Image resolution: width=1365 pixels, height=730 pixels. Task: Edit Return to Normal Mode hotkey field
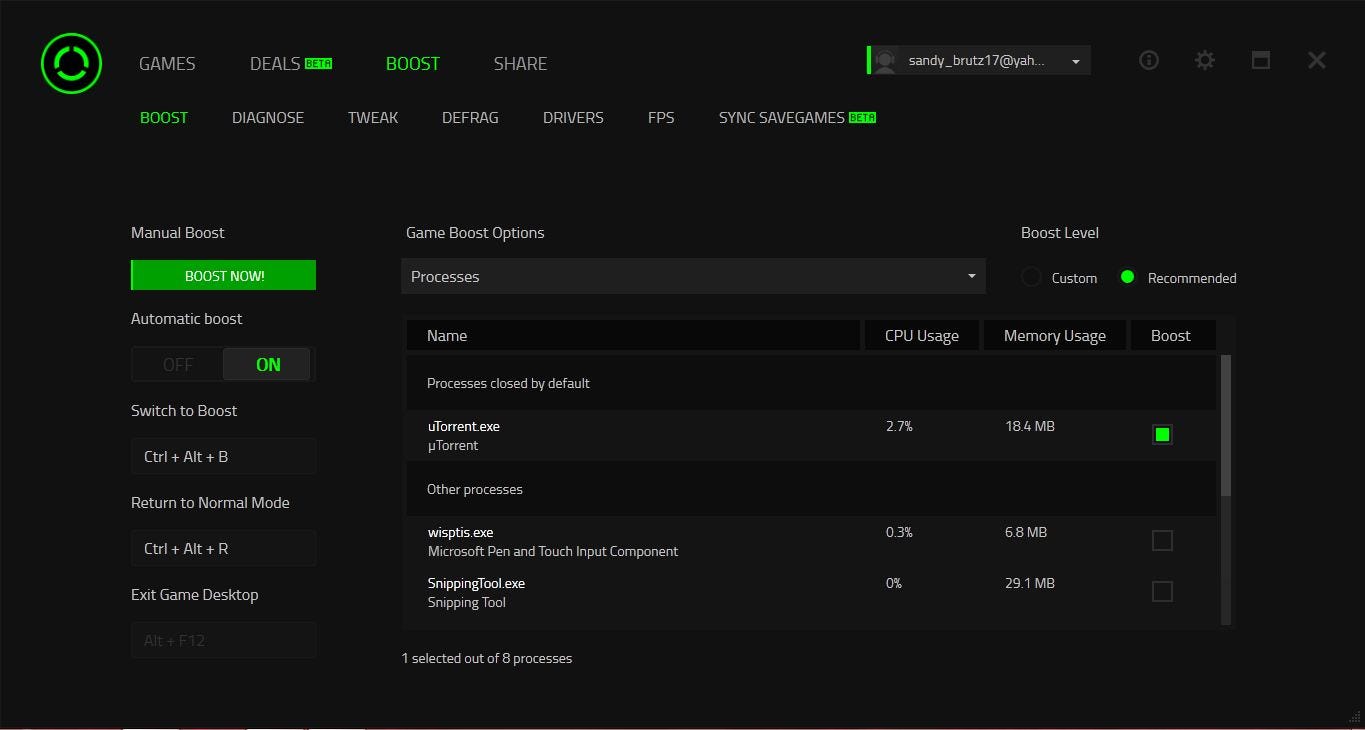click(x=224, y=548)
